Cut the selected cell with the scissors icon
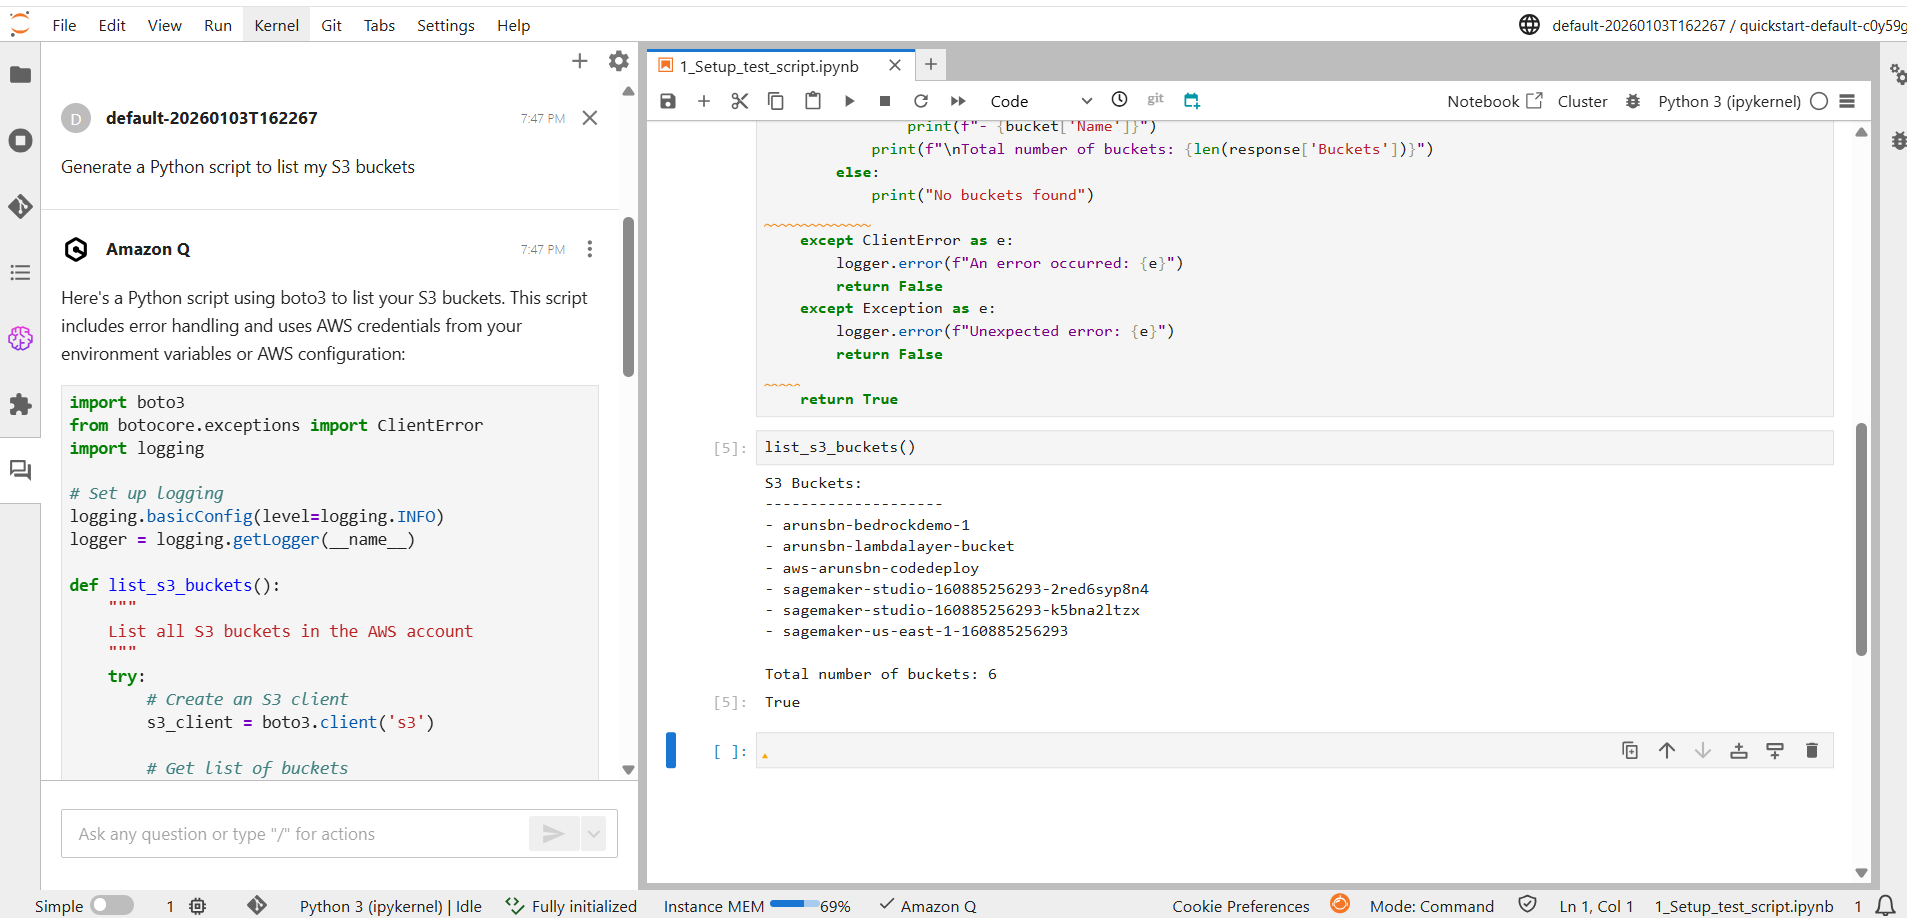1907x918 pixels. coord(740,100)
